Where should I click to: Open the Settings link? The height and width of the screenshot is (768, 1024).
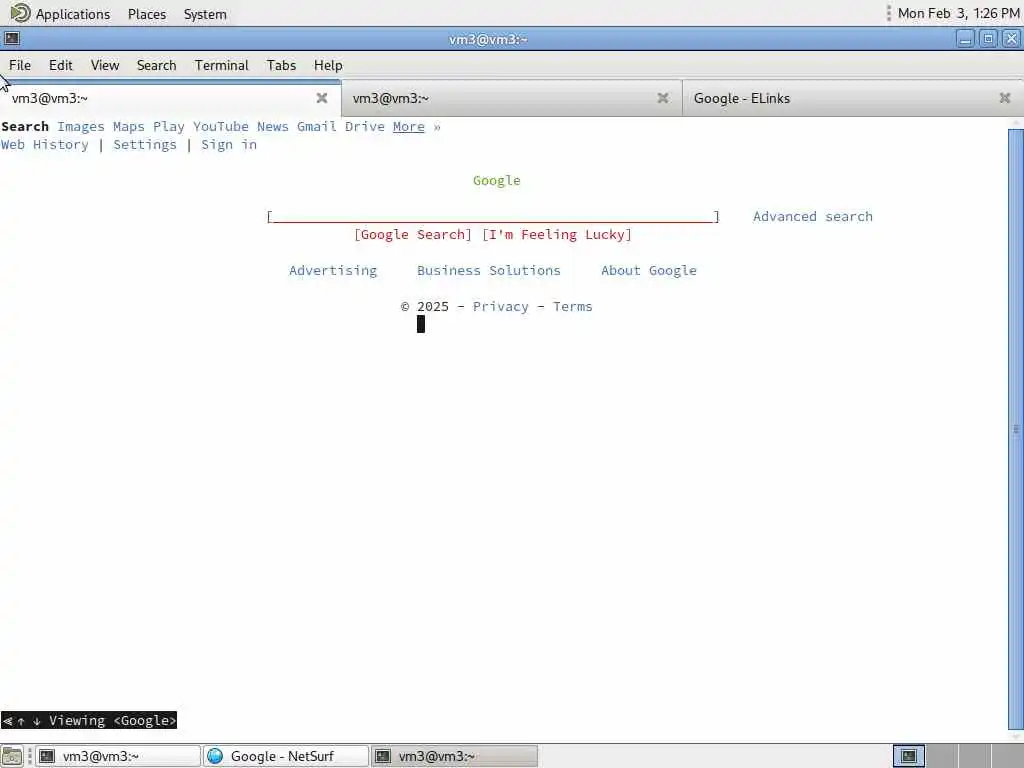point(144,145)
